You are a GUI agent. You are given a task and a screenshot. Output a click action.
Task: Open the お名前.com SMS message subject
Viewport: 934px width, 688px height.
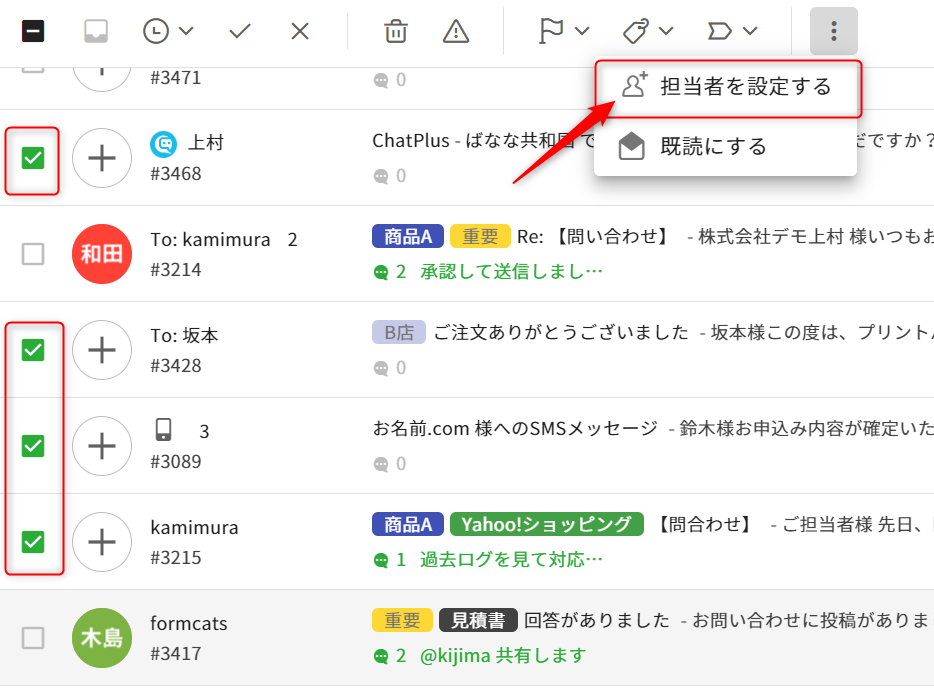point(514,428)
